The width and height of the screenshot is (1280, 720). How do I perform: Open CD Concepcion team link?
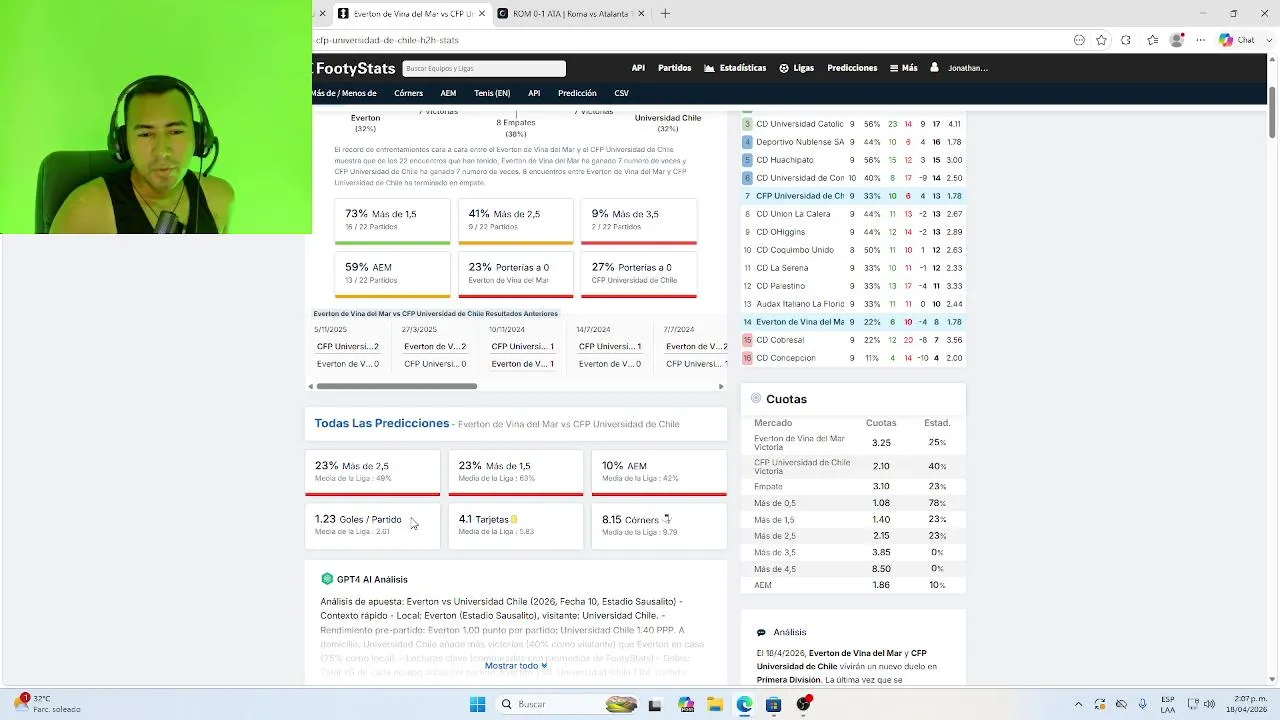tap(786, 358)
